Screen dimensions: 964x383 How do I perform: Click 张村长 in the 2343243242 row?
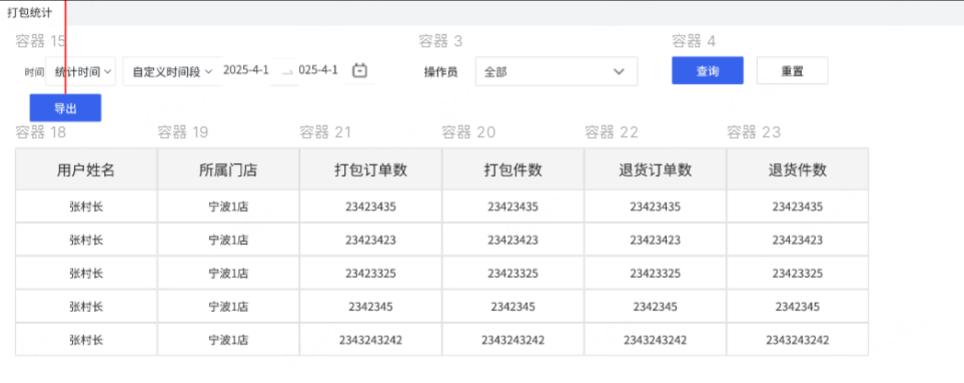pyautogui.click(x=86, y=339)
